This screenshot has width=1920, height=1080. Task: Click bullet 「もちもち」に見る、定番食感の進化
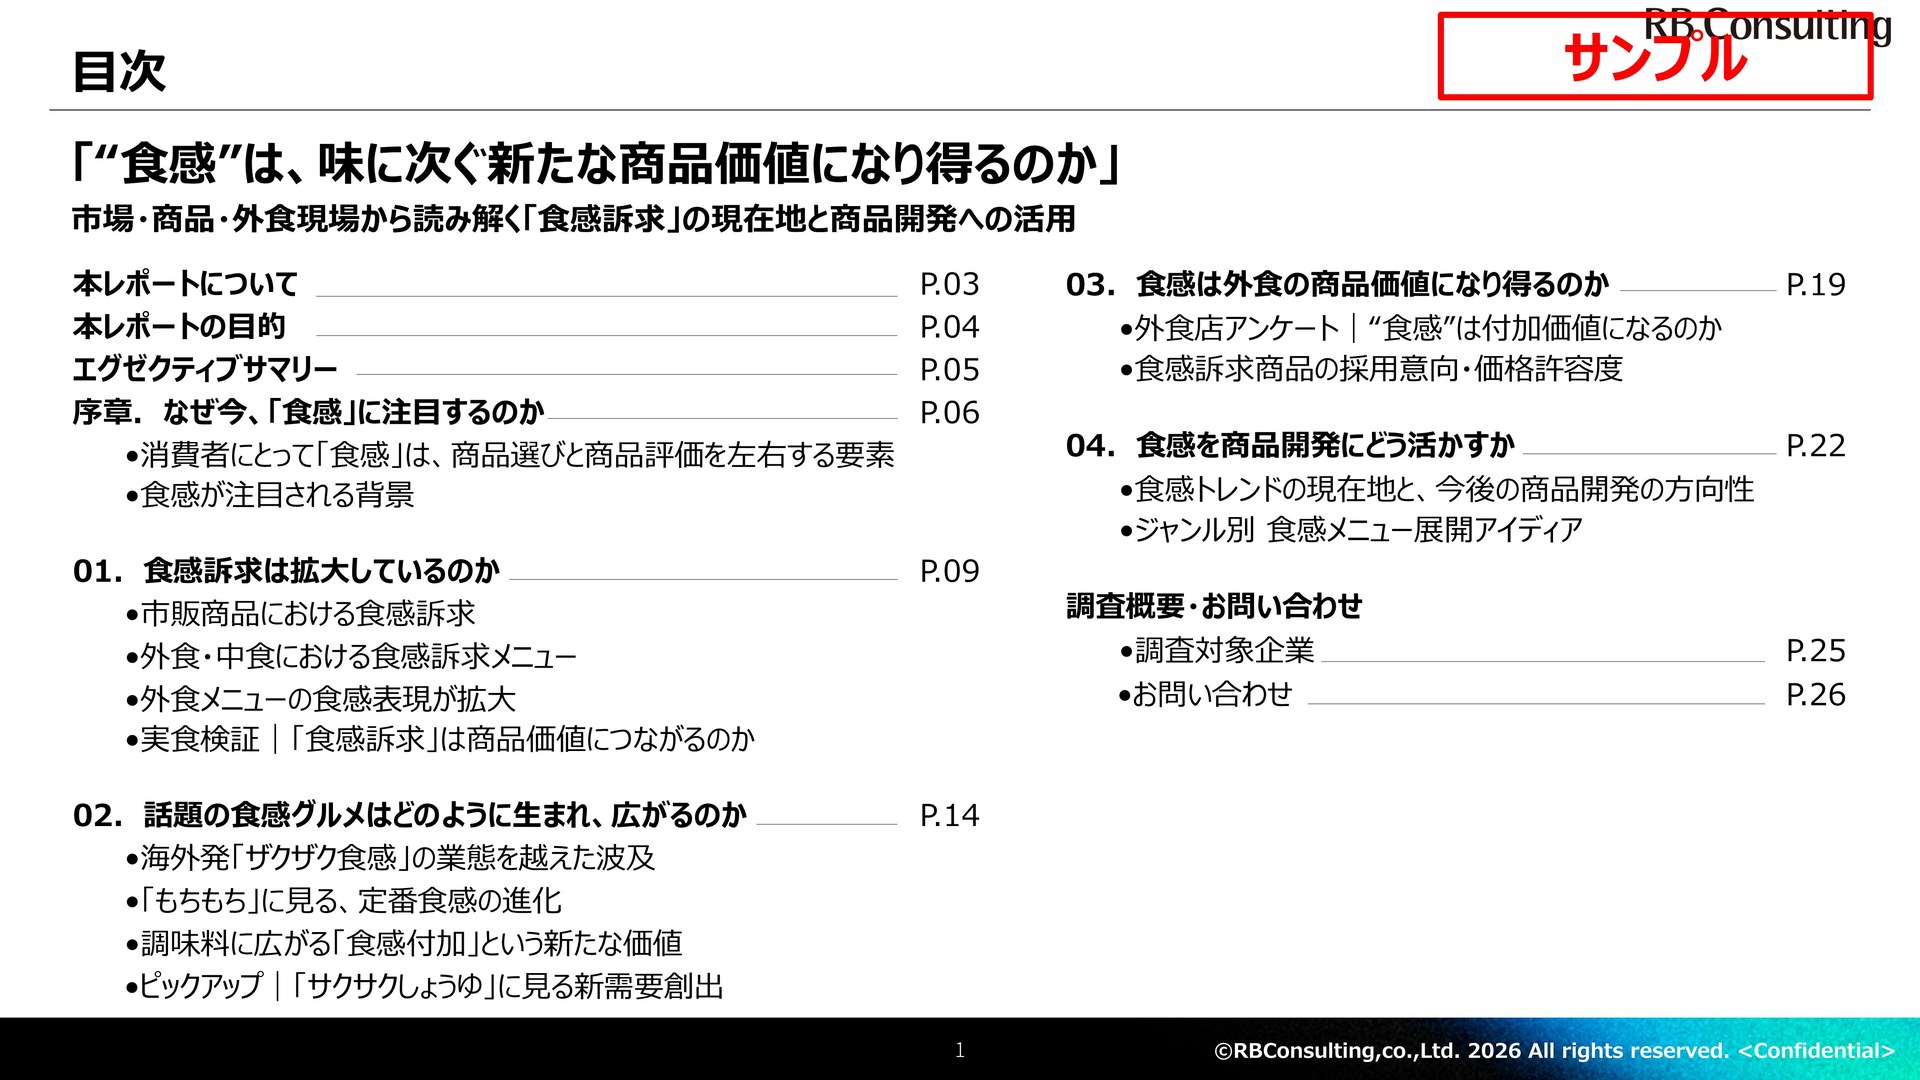click(343, 900)
